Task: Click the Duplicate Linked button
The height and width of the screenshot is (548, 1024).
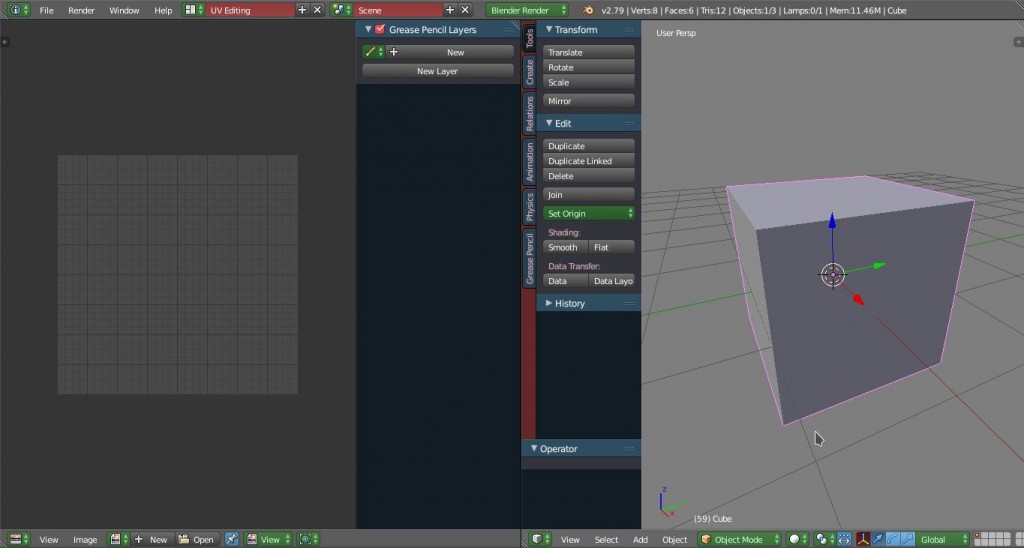Action: [x=589, y=161]
